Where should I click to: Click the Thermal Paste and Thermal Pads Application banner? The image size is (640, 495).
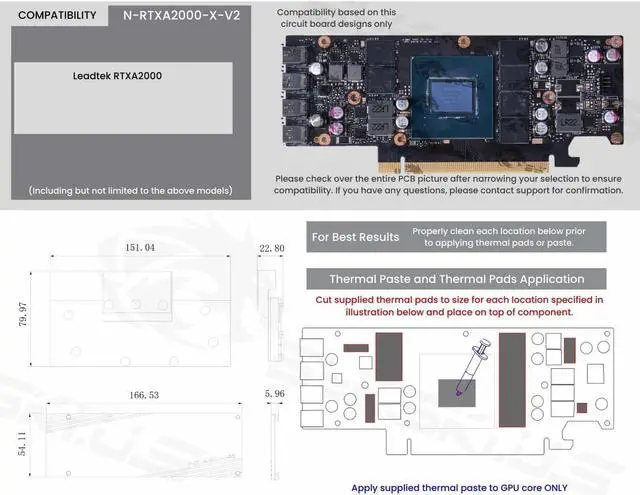pos(456,279)
